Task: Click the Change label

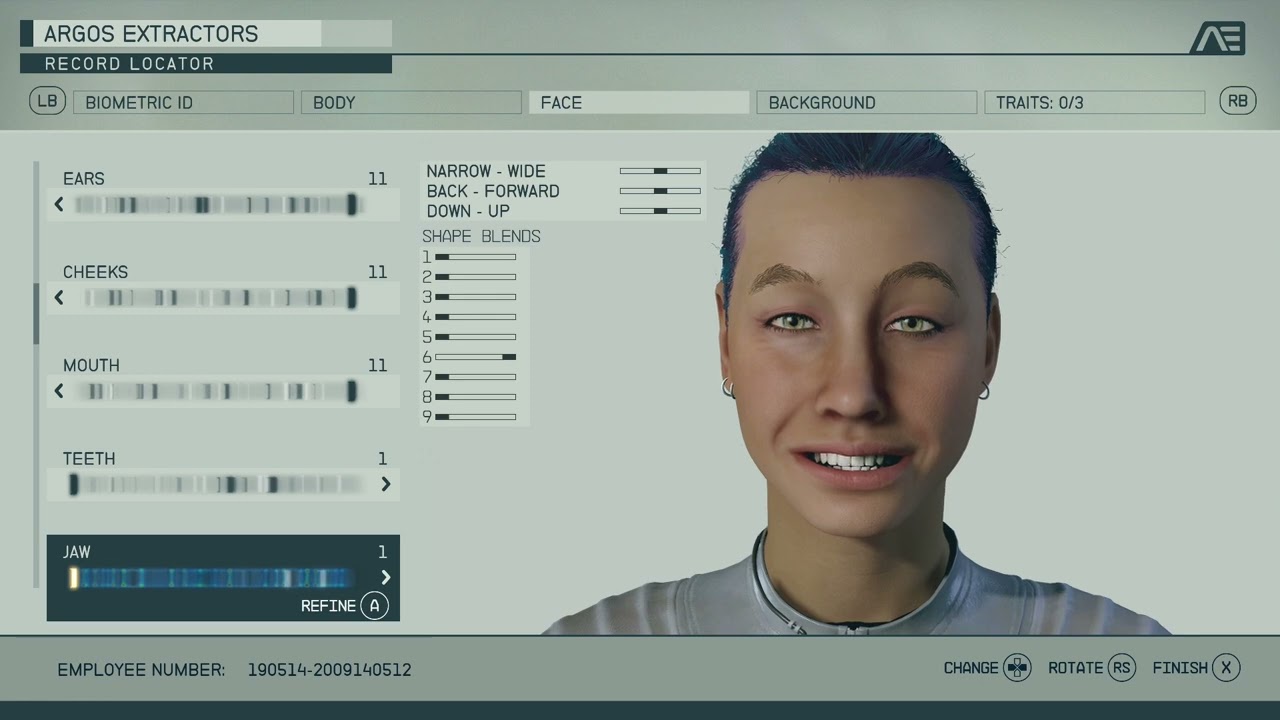Action: (971, 668)
